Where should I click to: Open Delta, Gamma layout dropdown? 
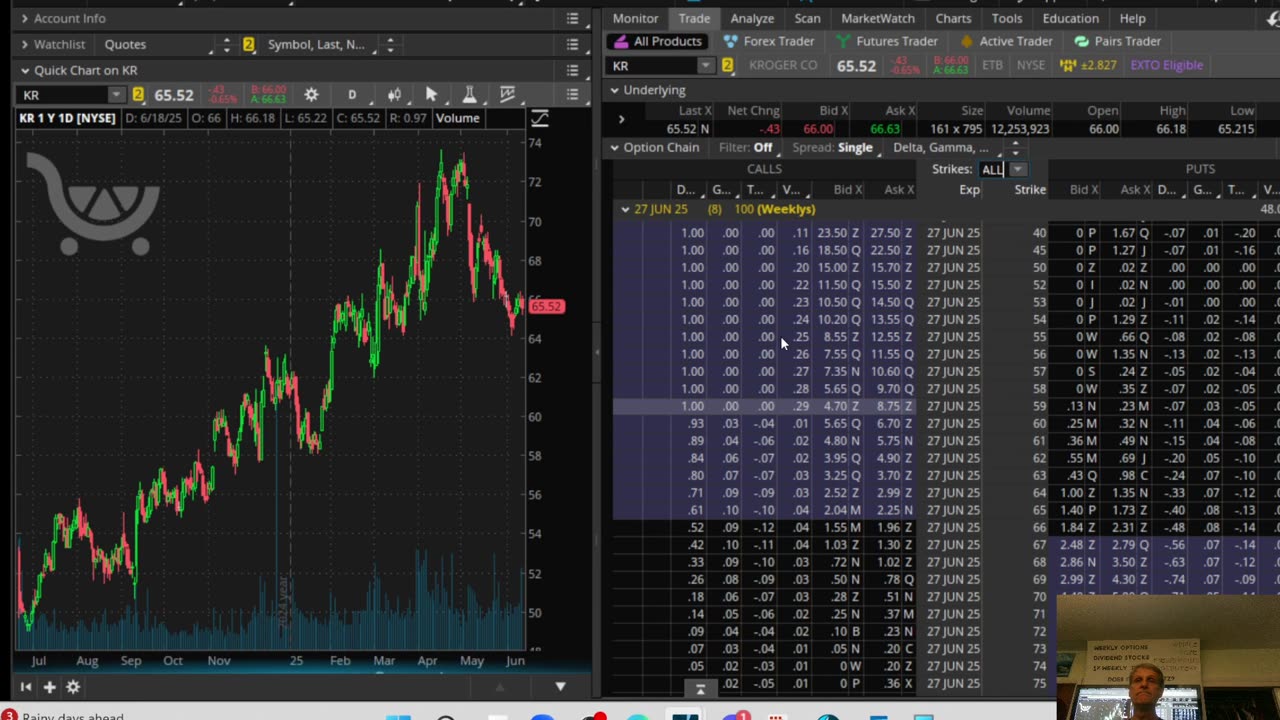[946, 147]
